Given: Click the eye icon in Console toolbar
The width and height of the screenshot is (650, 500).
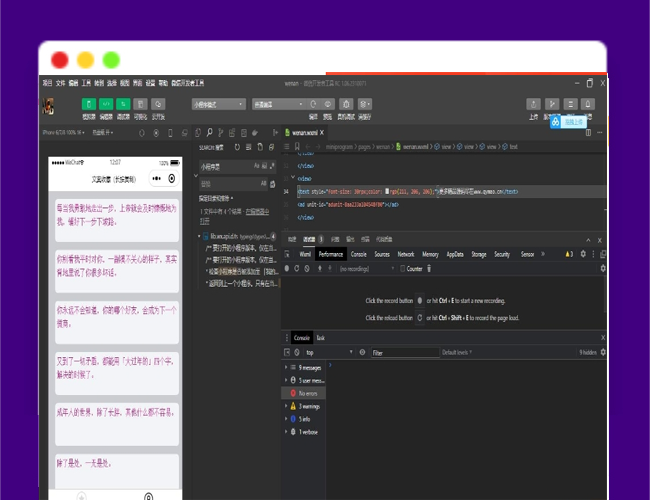Looking at the screenshot, I should point(364,353).
